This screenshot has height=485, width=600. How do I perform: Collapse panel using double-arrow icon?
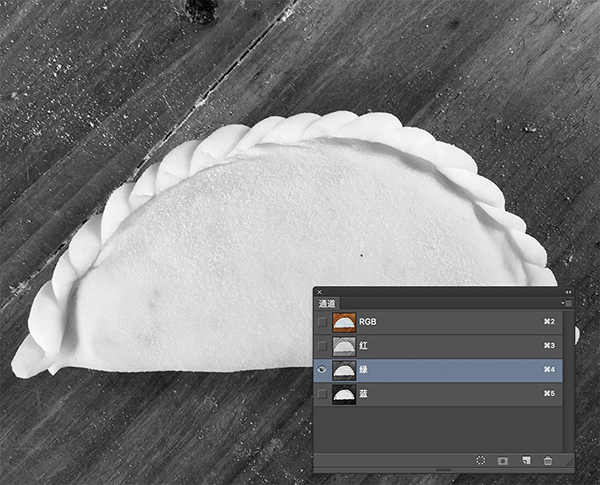tap(568, 292)
